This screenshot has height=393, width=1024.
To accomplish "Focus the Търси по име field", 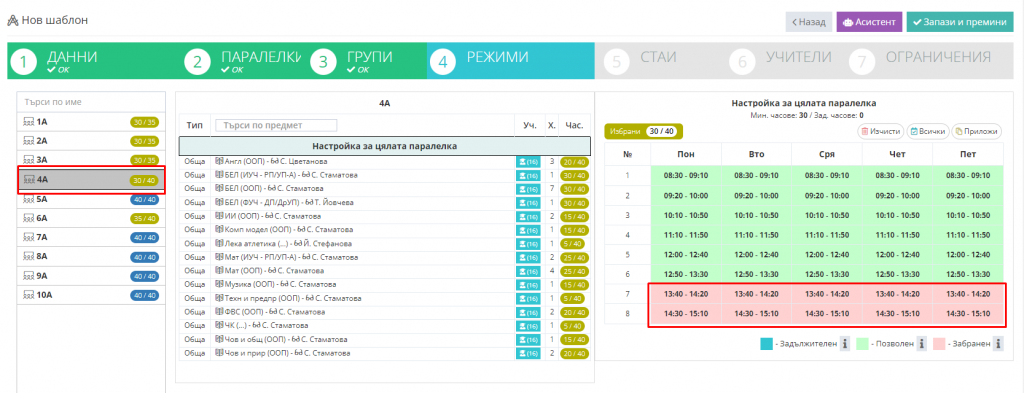I will pyautogui.click(x=91, y=102).
